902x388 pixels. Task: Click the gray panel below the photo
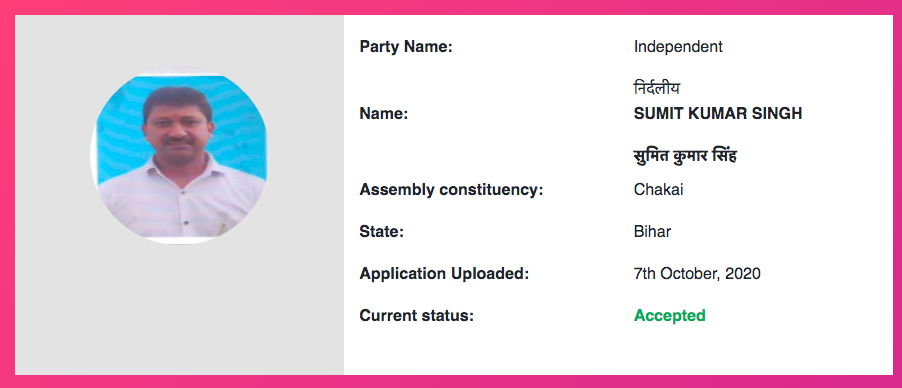click(179, 310)
